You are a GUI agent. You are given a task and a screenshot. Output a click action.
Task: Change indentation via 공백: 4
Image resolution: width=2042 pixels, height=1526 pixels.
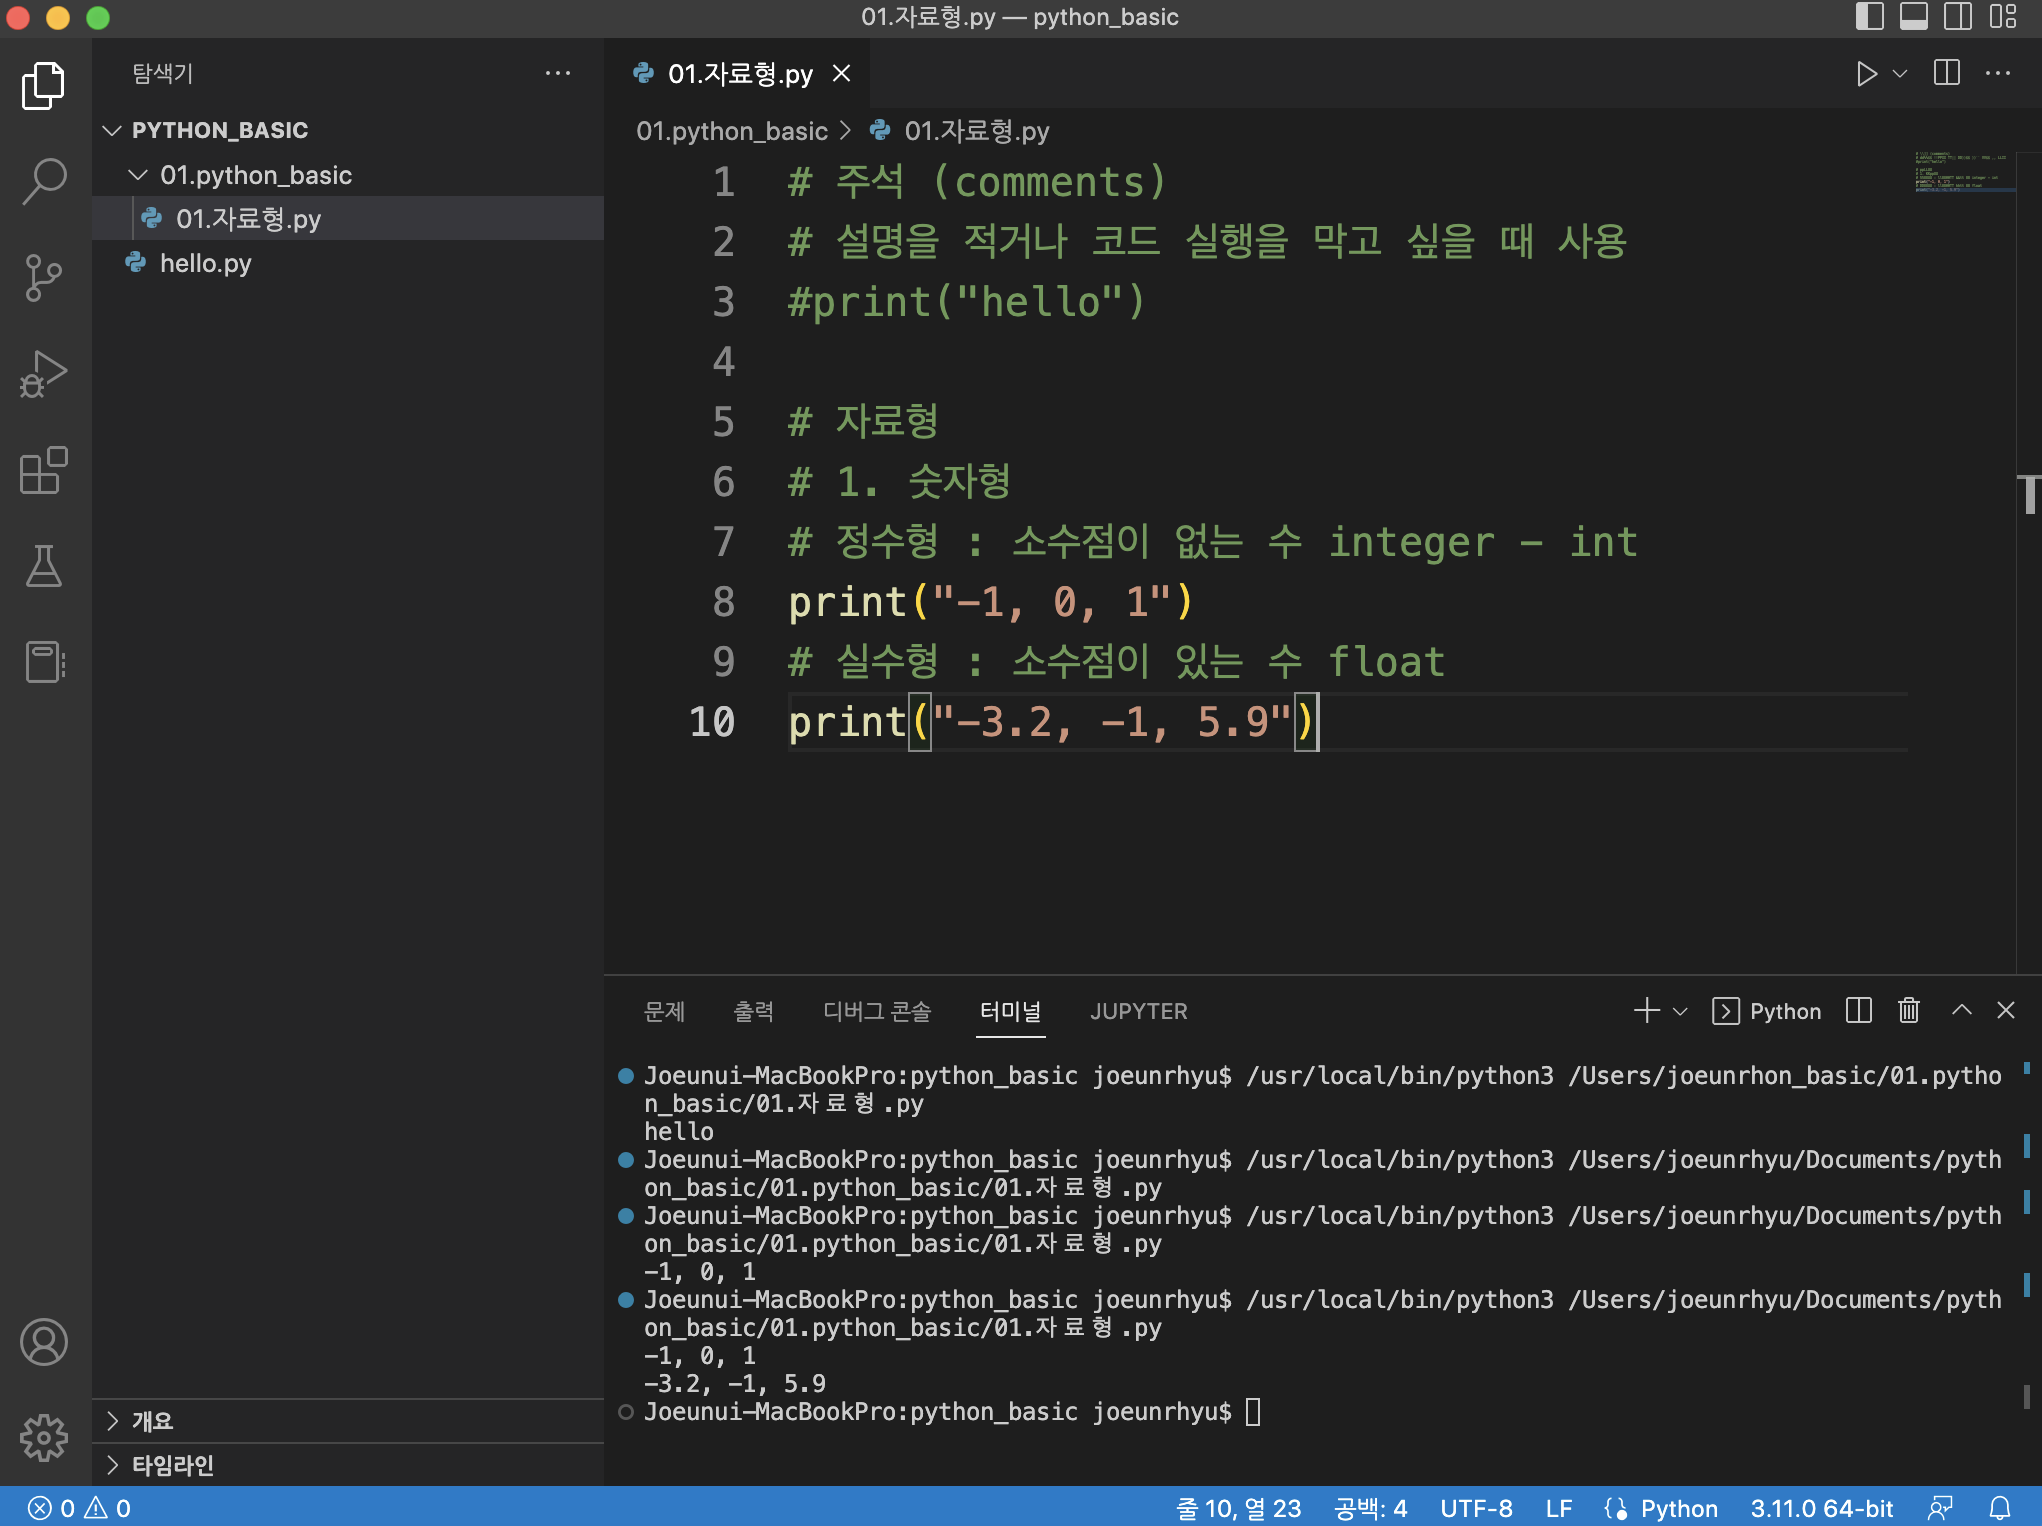[1370, 1508]
